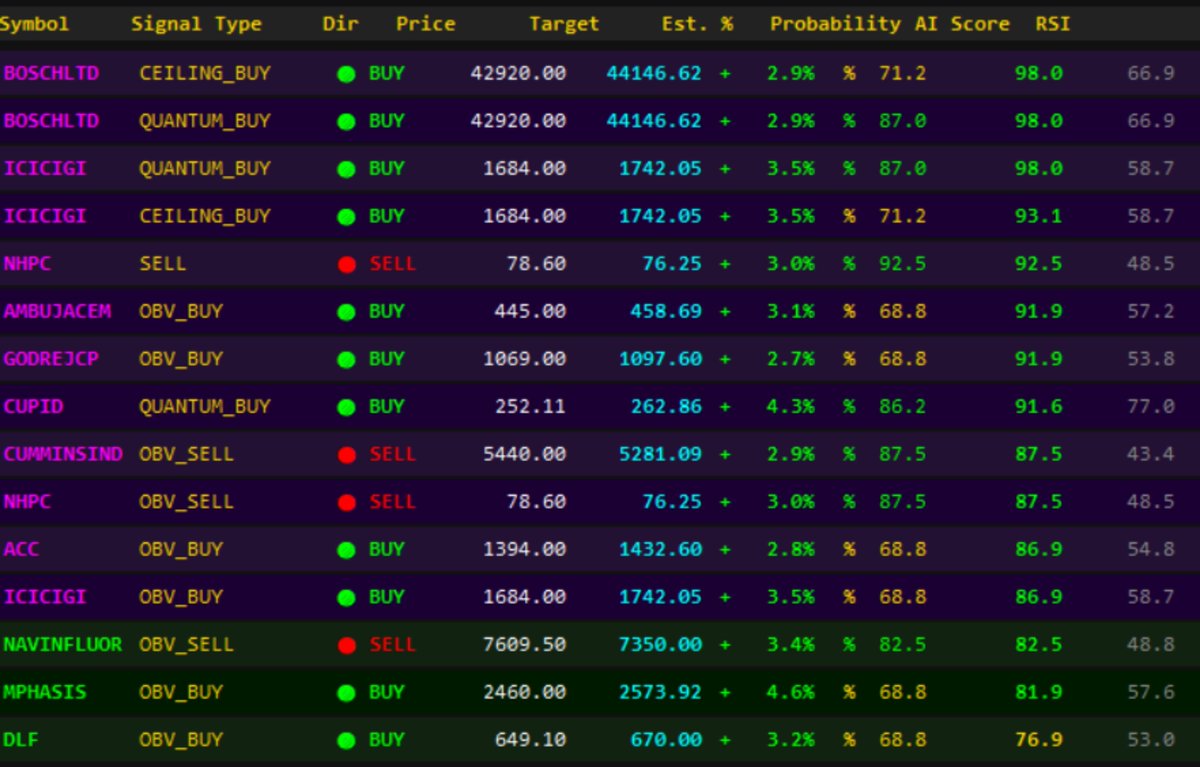
Task: Select the NAVINFLUOR symbol
Action: (x=63, y=644)
